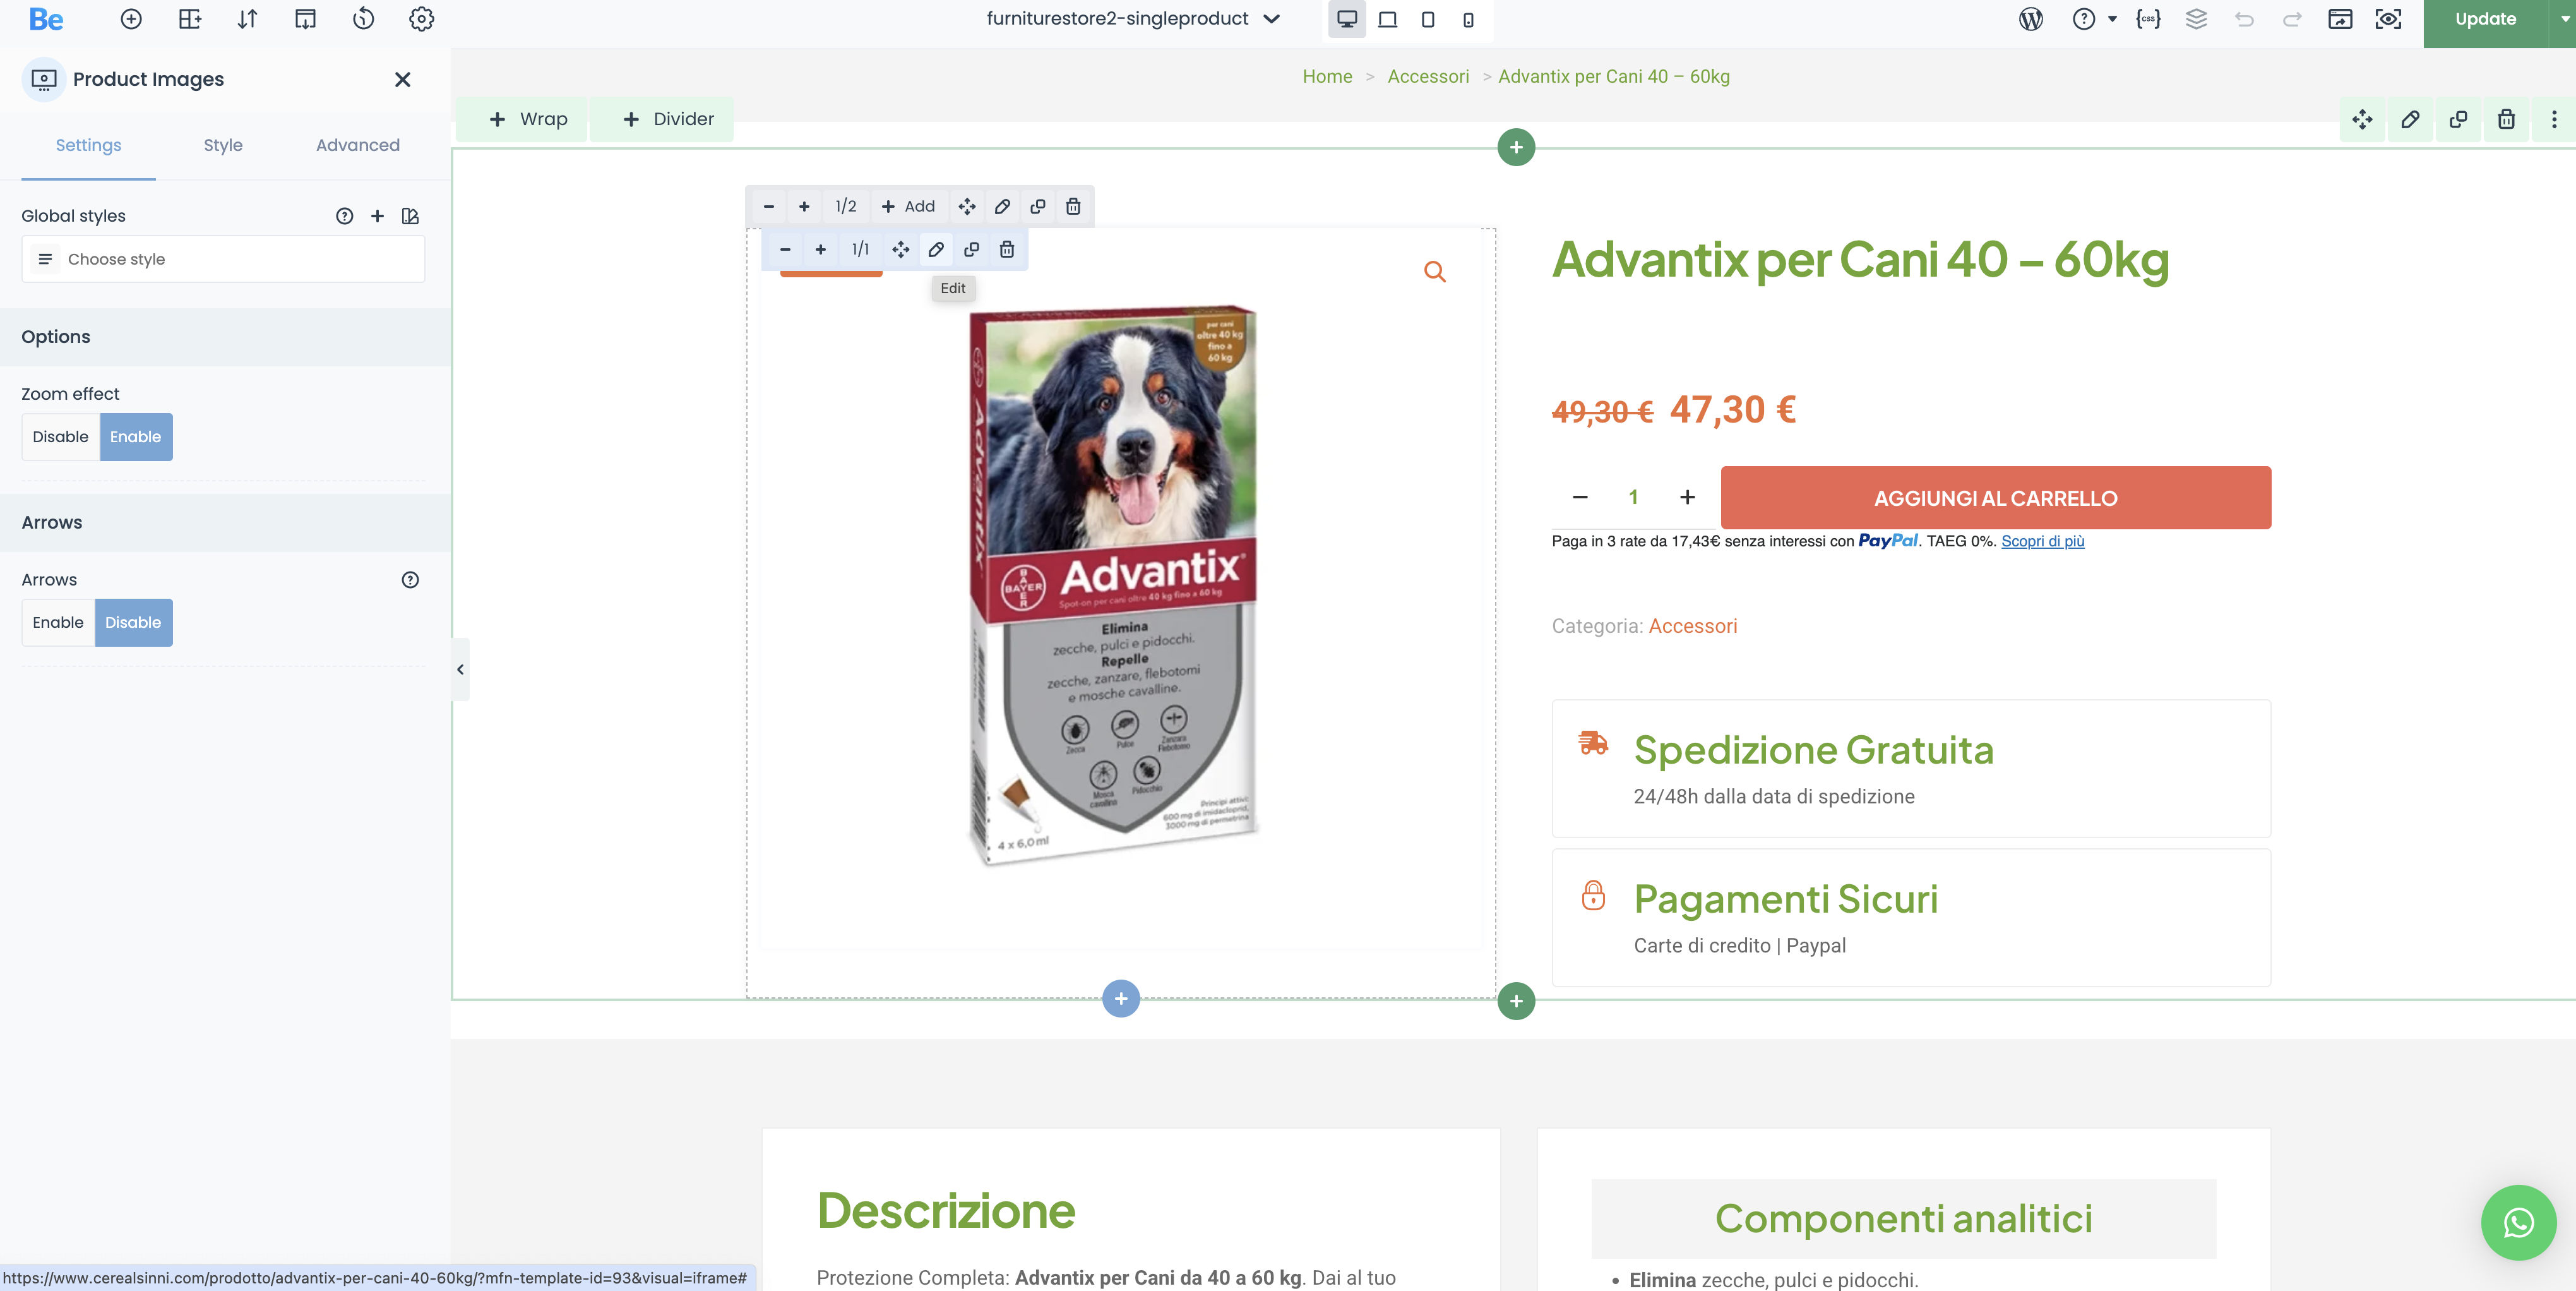This screenshot has height=1291, width=2576.
Task: Enable the Arrows option
Action: click(x=58, y=622)
